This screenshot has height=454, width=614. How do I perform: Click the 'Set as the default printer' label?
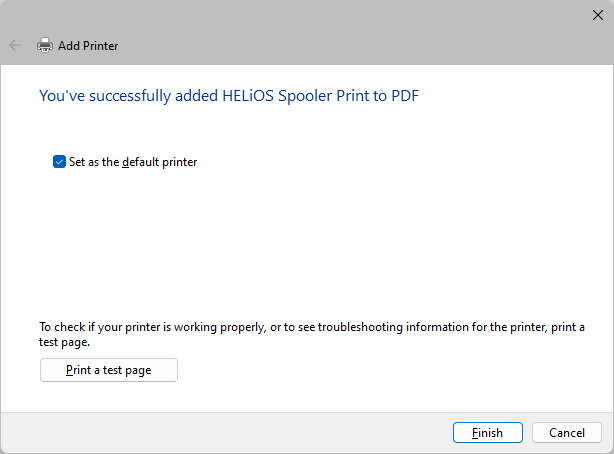click(x=133, y=162)
